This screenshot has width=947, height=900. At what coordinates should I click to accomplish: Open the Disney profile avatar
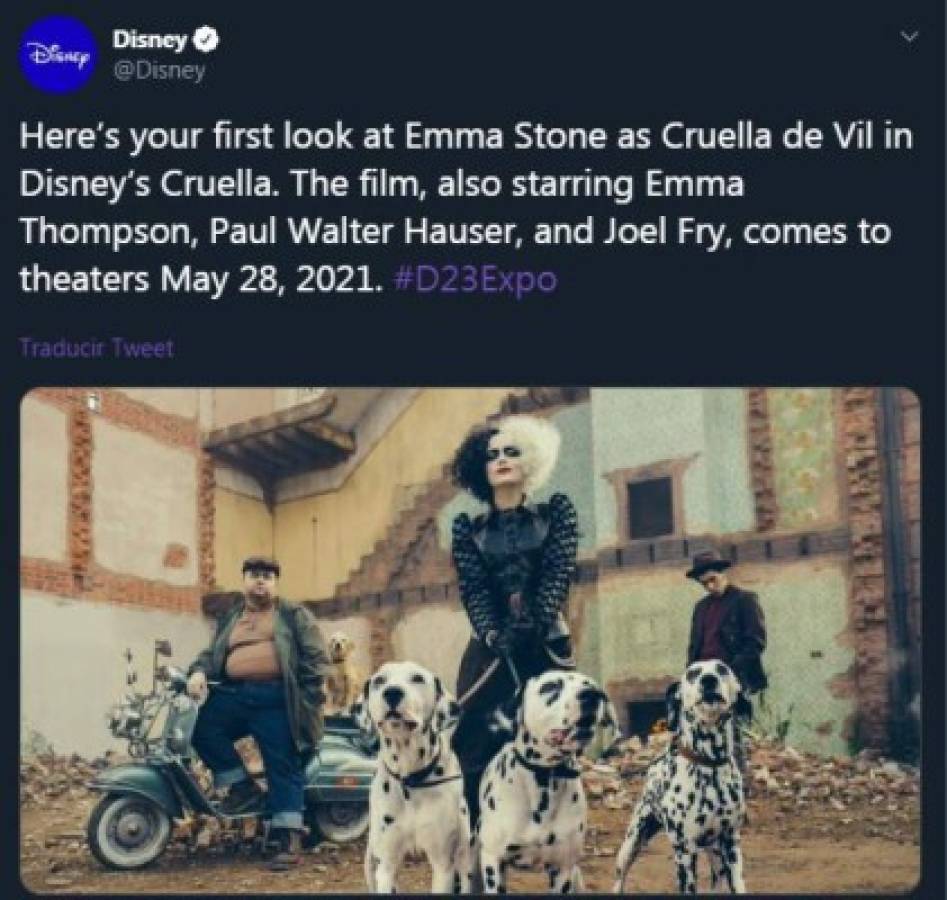click(x=57, y=56)
